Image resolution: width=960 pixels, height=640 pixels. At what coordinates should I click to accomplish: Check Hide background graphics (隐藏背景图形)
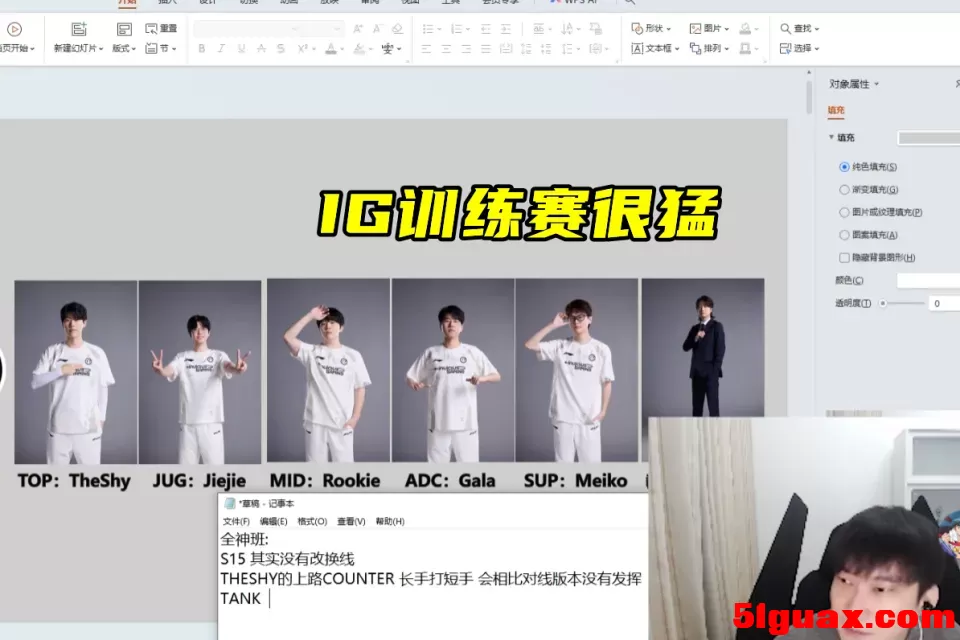click(844, 258)
